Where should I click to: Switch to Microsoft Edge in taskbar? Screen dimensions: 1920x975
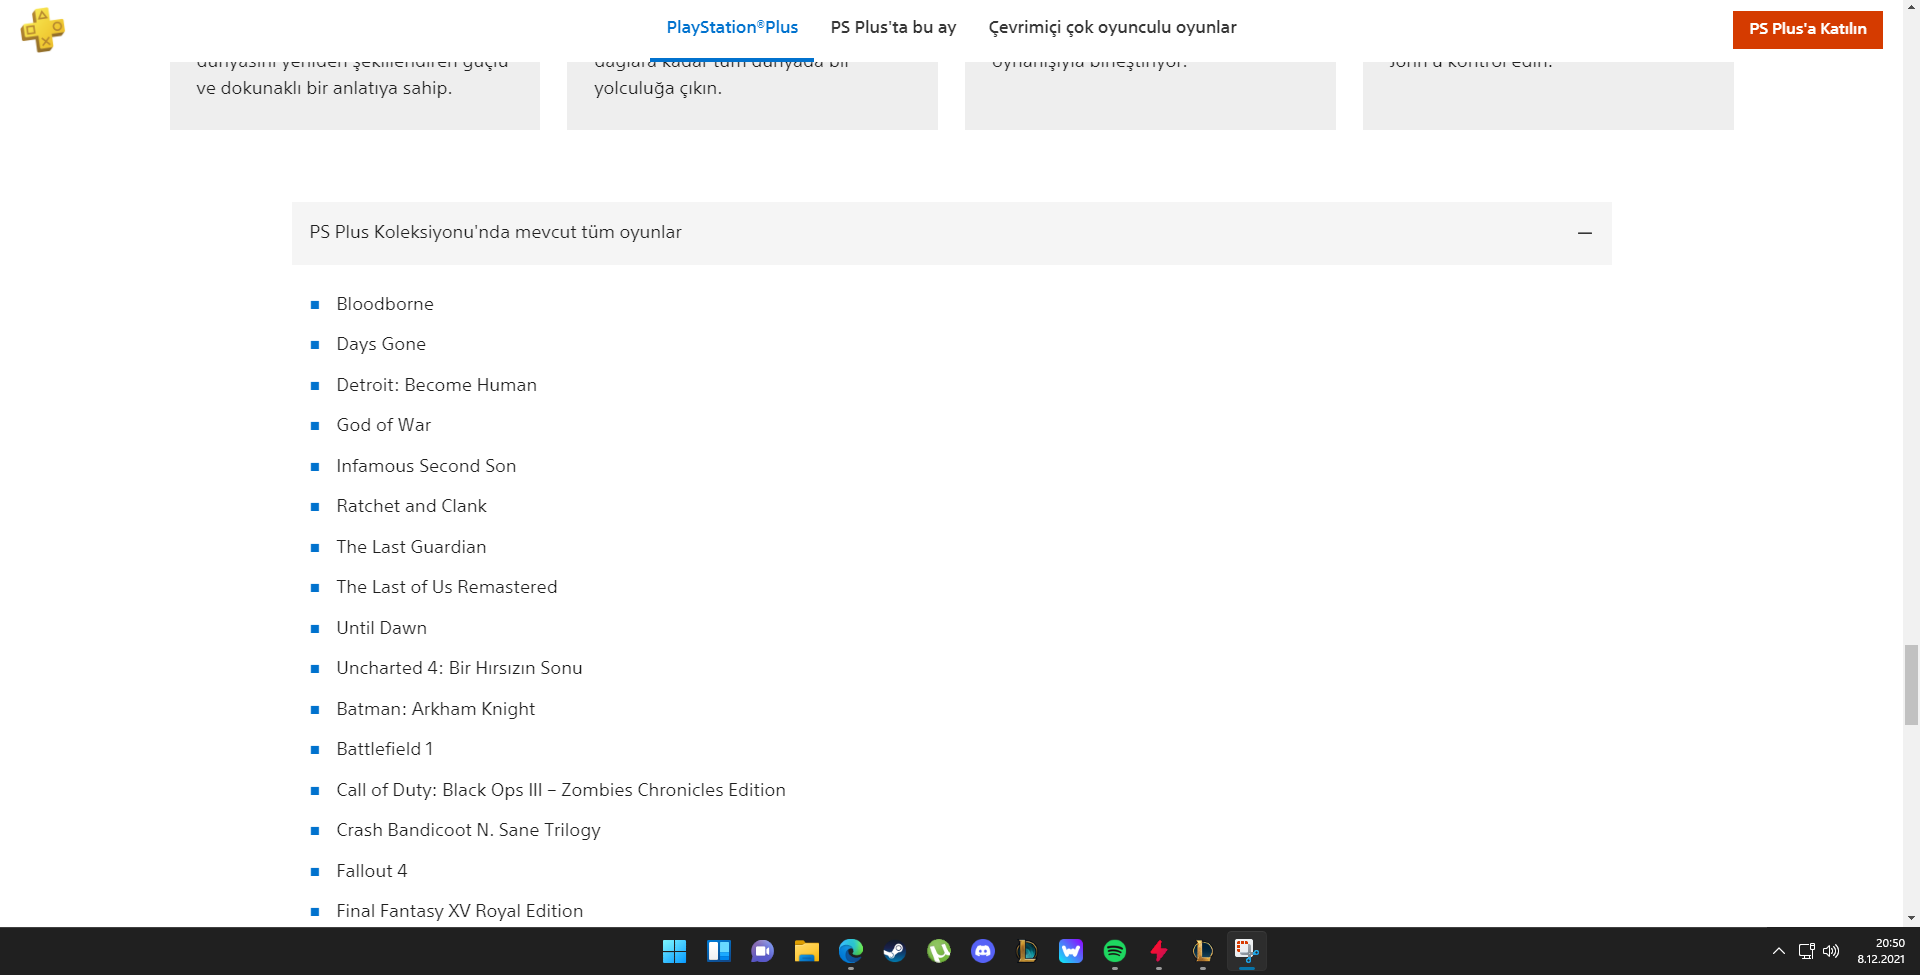pos(850,951)
